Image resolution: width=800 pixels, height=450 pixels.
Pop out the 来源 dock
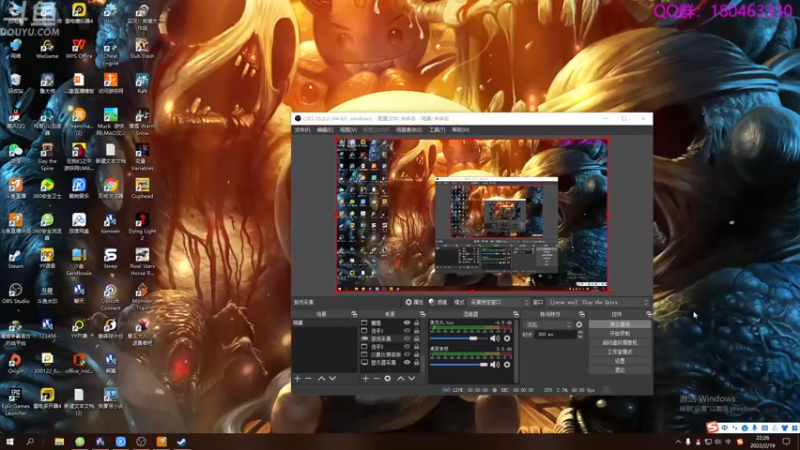[422, 314]
